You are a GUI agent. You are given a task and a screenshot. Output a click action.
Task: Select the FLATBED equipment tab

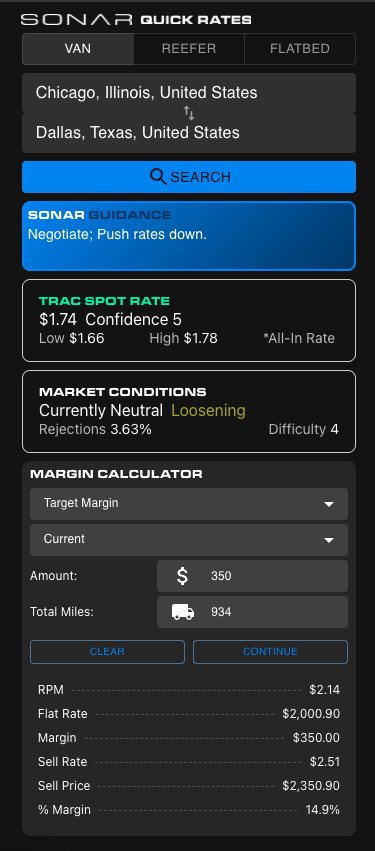pos(300,49)
